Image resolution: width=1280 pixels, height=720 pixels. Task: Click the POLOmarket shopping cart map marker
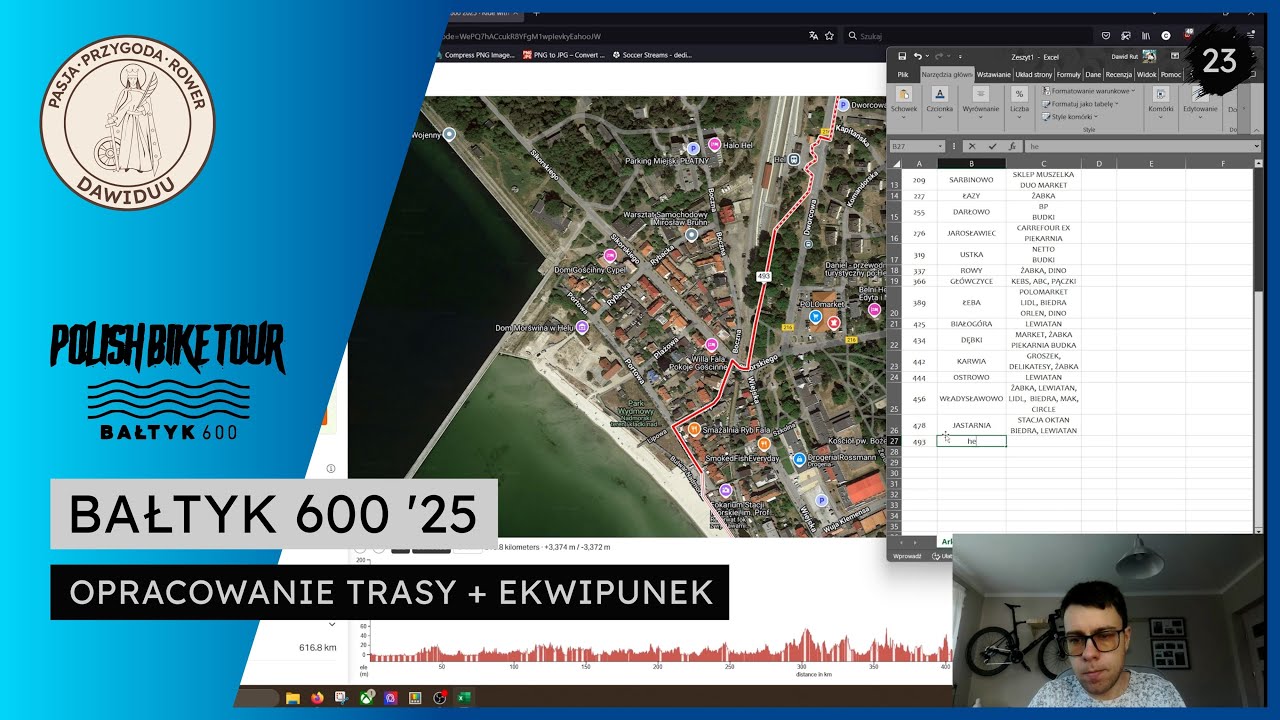(x=815, y=316)
